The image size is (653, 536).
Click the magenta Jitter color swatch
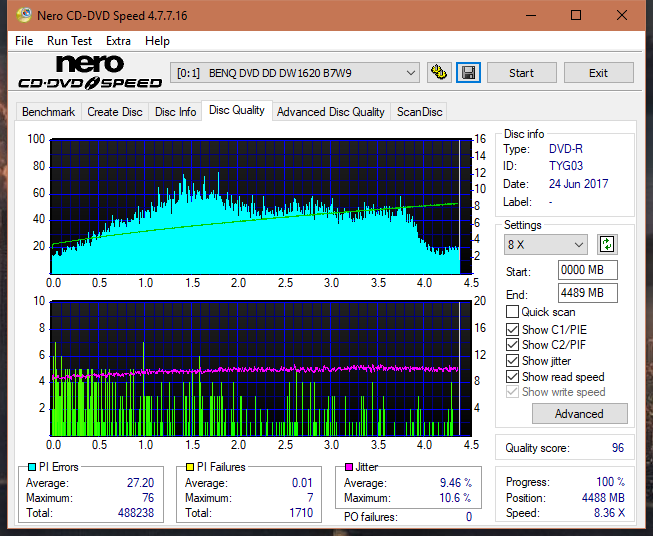pos(349,467)
